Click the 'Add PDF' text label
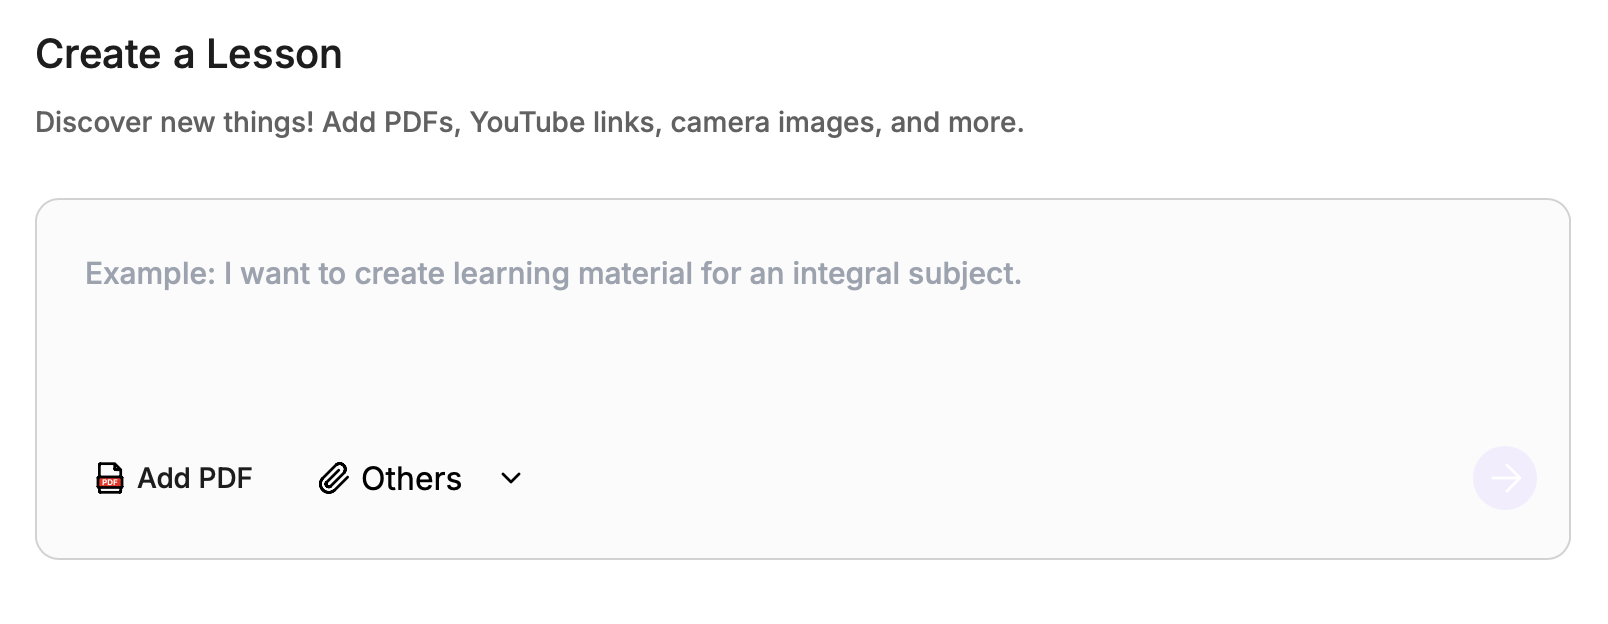Screen dimensions: 1608x624 click(x=195, y=478)
